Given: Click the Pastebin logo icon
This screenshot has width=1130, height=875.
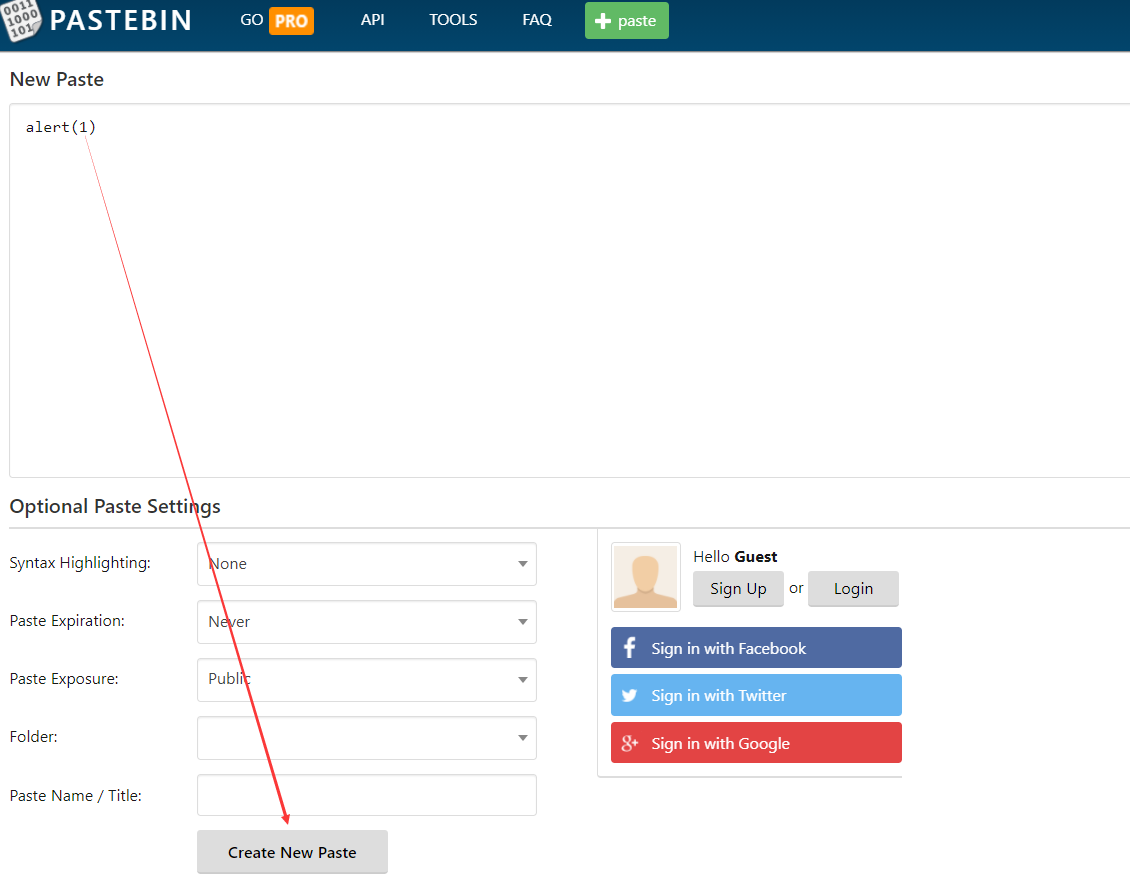Looking at the screenshot, I should pos(21,19).
